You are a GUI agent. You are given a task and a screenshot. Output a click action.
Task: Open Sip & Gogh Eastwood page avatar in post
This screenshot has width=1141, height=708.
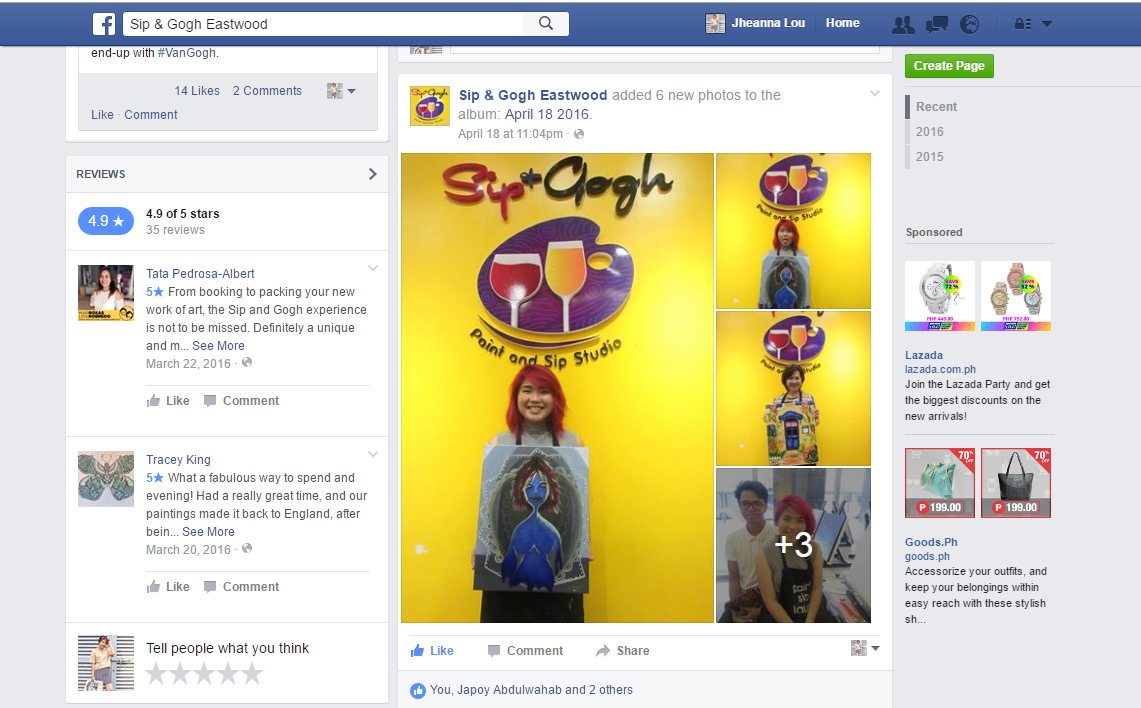[x=429, y=106]
